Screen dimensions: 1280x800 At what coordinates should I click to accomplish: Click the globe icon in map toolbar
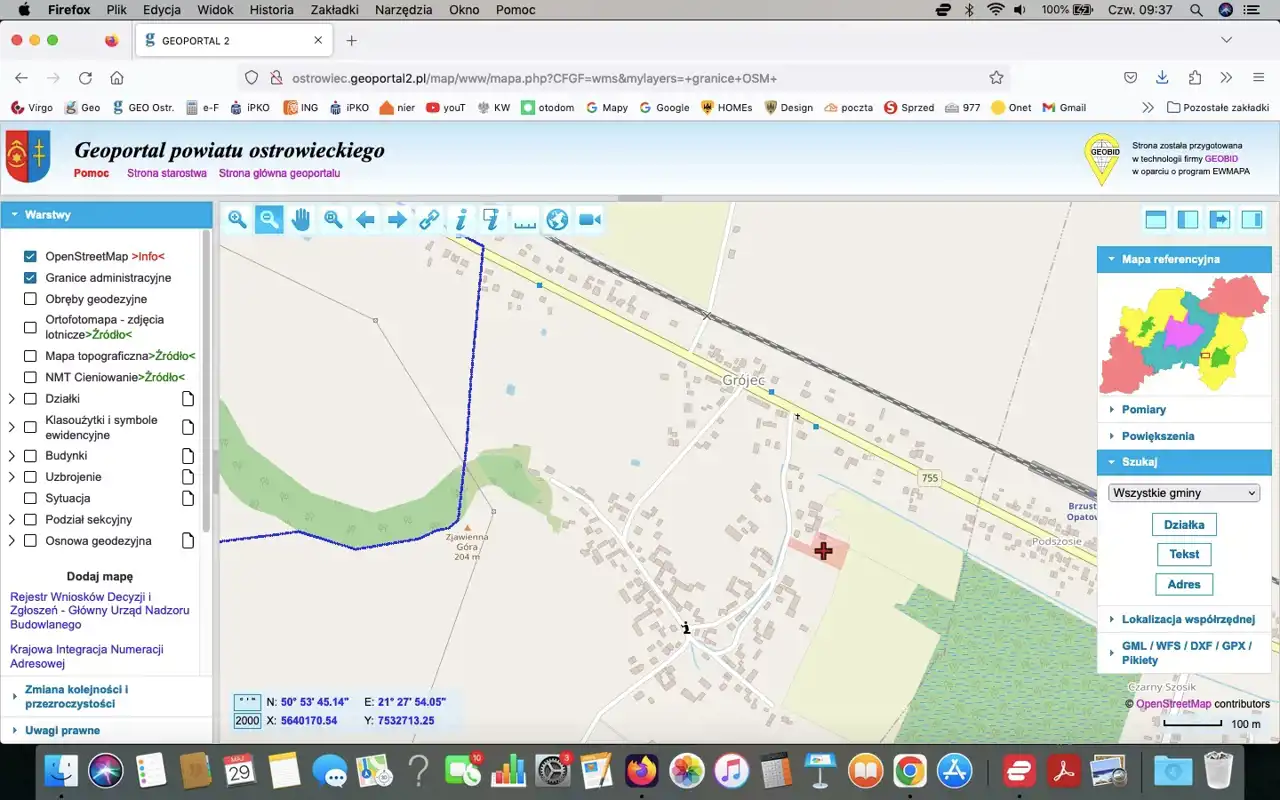pos(557,220)
